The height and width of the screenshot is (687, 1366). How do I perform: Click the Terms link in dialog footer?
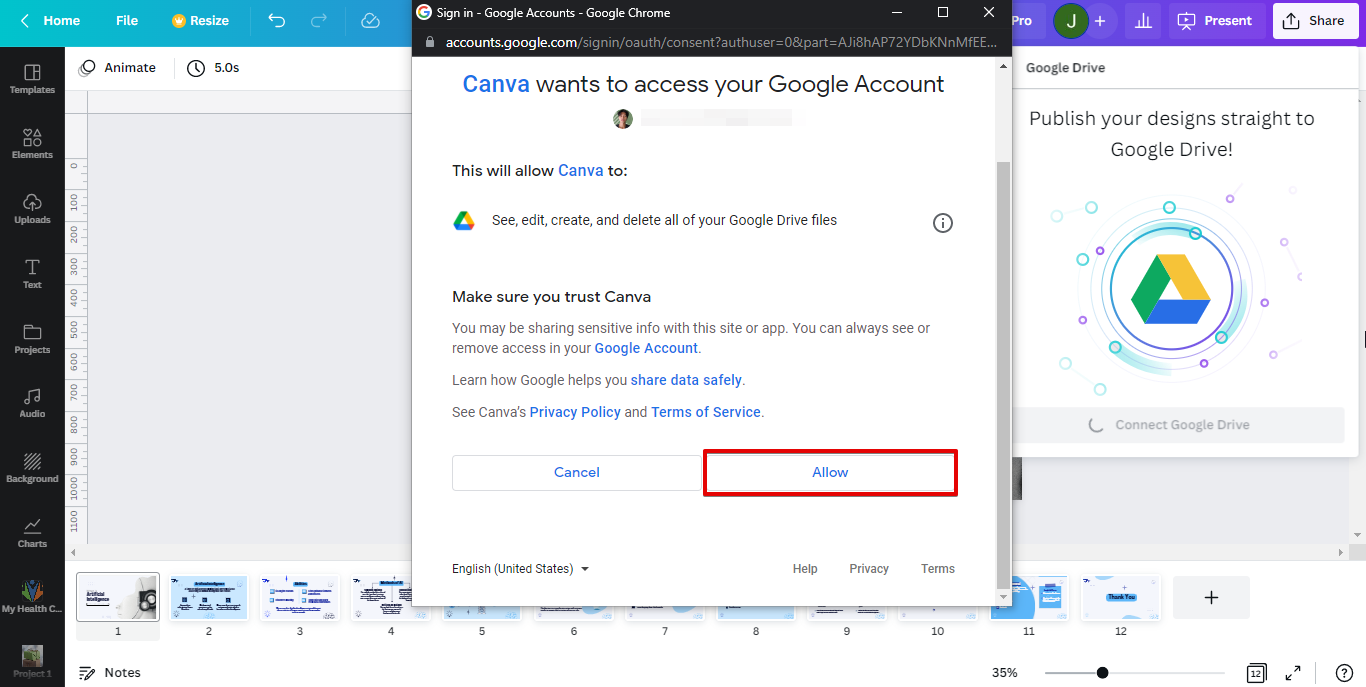click(938, 569)
